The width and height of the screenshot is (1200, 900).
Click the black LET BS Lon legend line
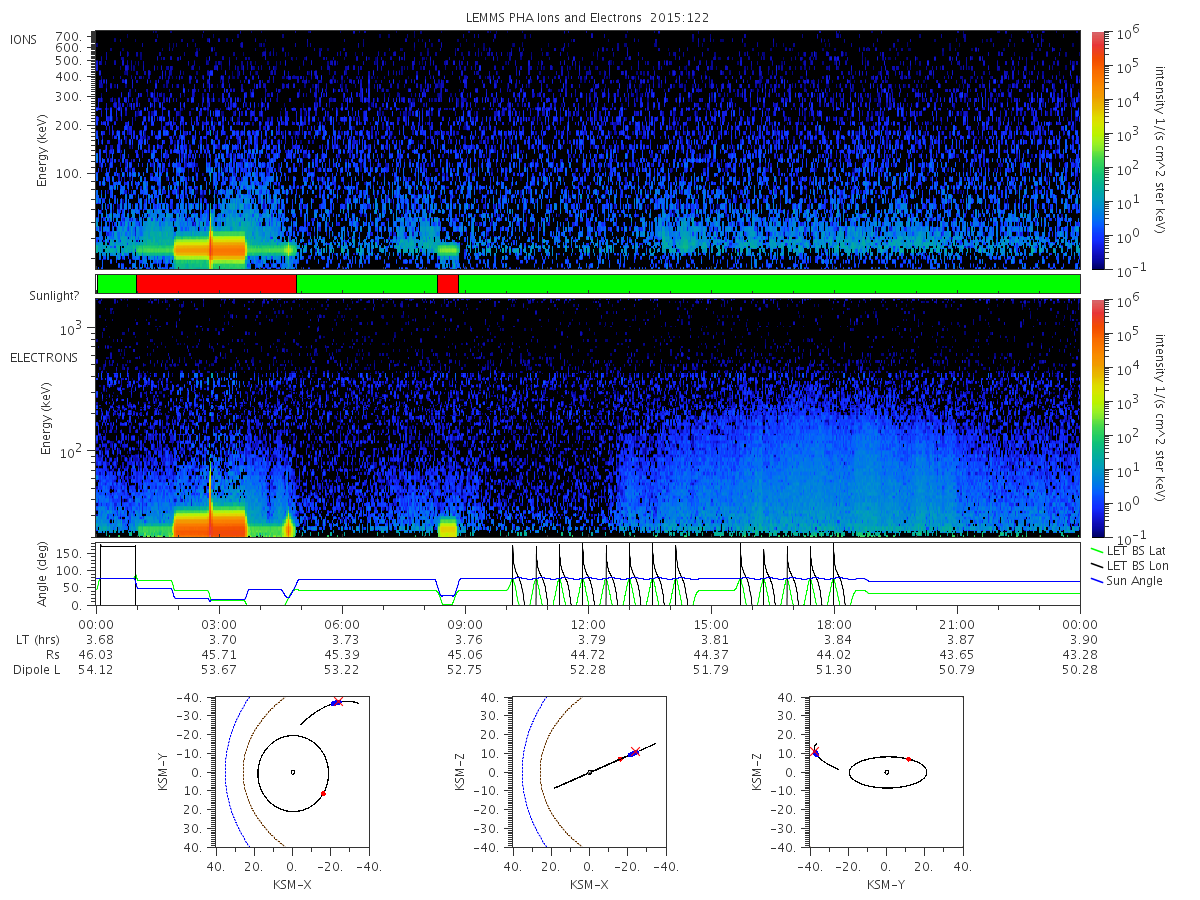pos(1098,566)
